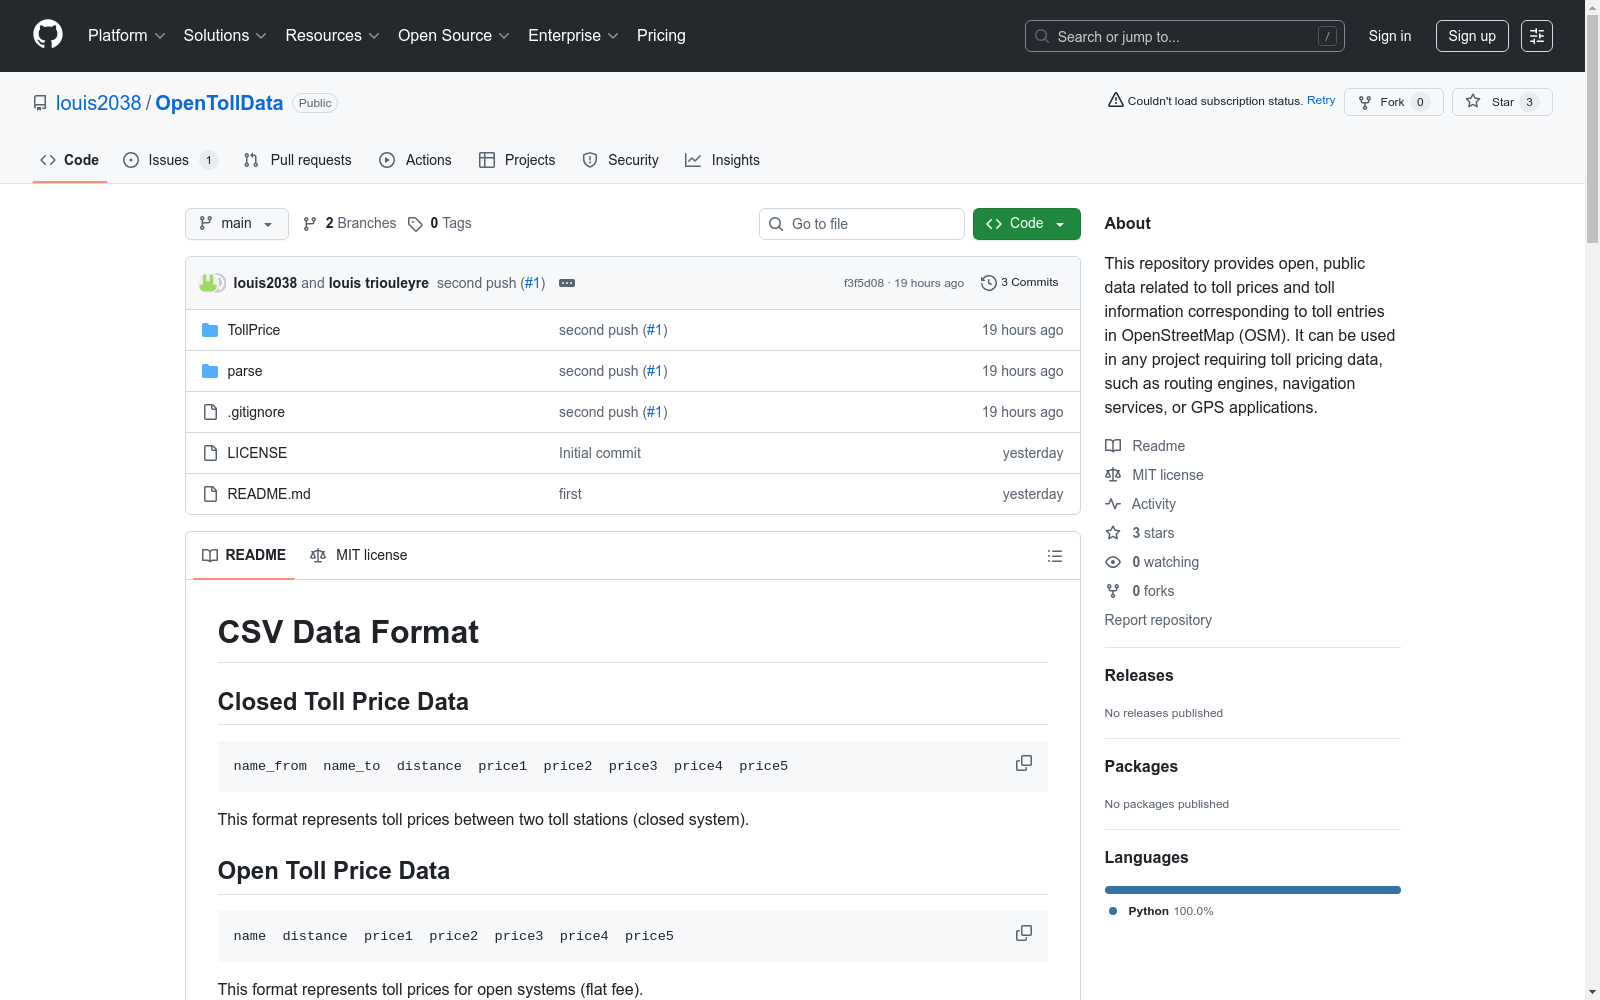This screenshot has width=1600, height=1000.
Task: Open the command palette icon button
Action: click(1537, 36)
